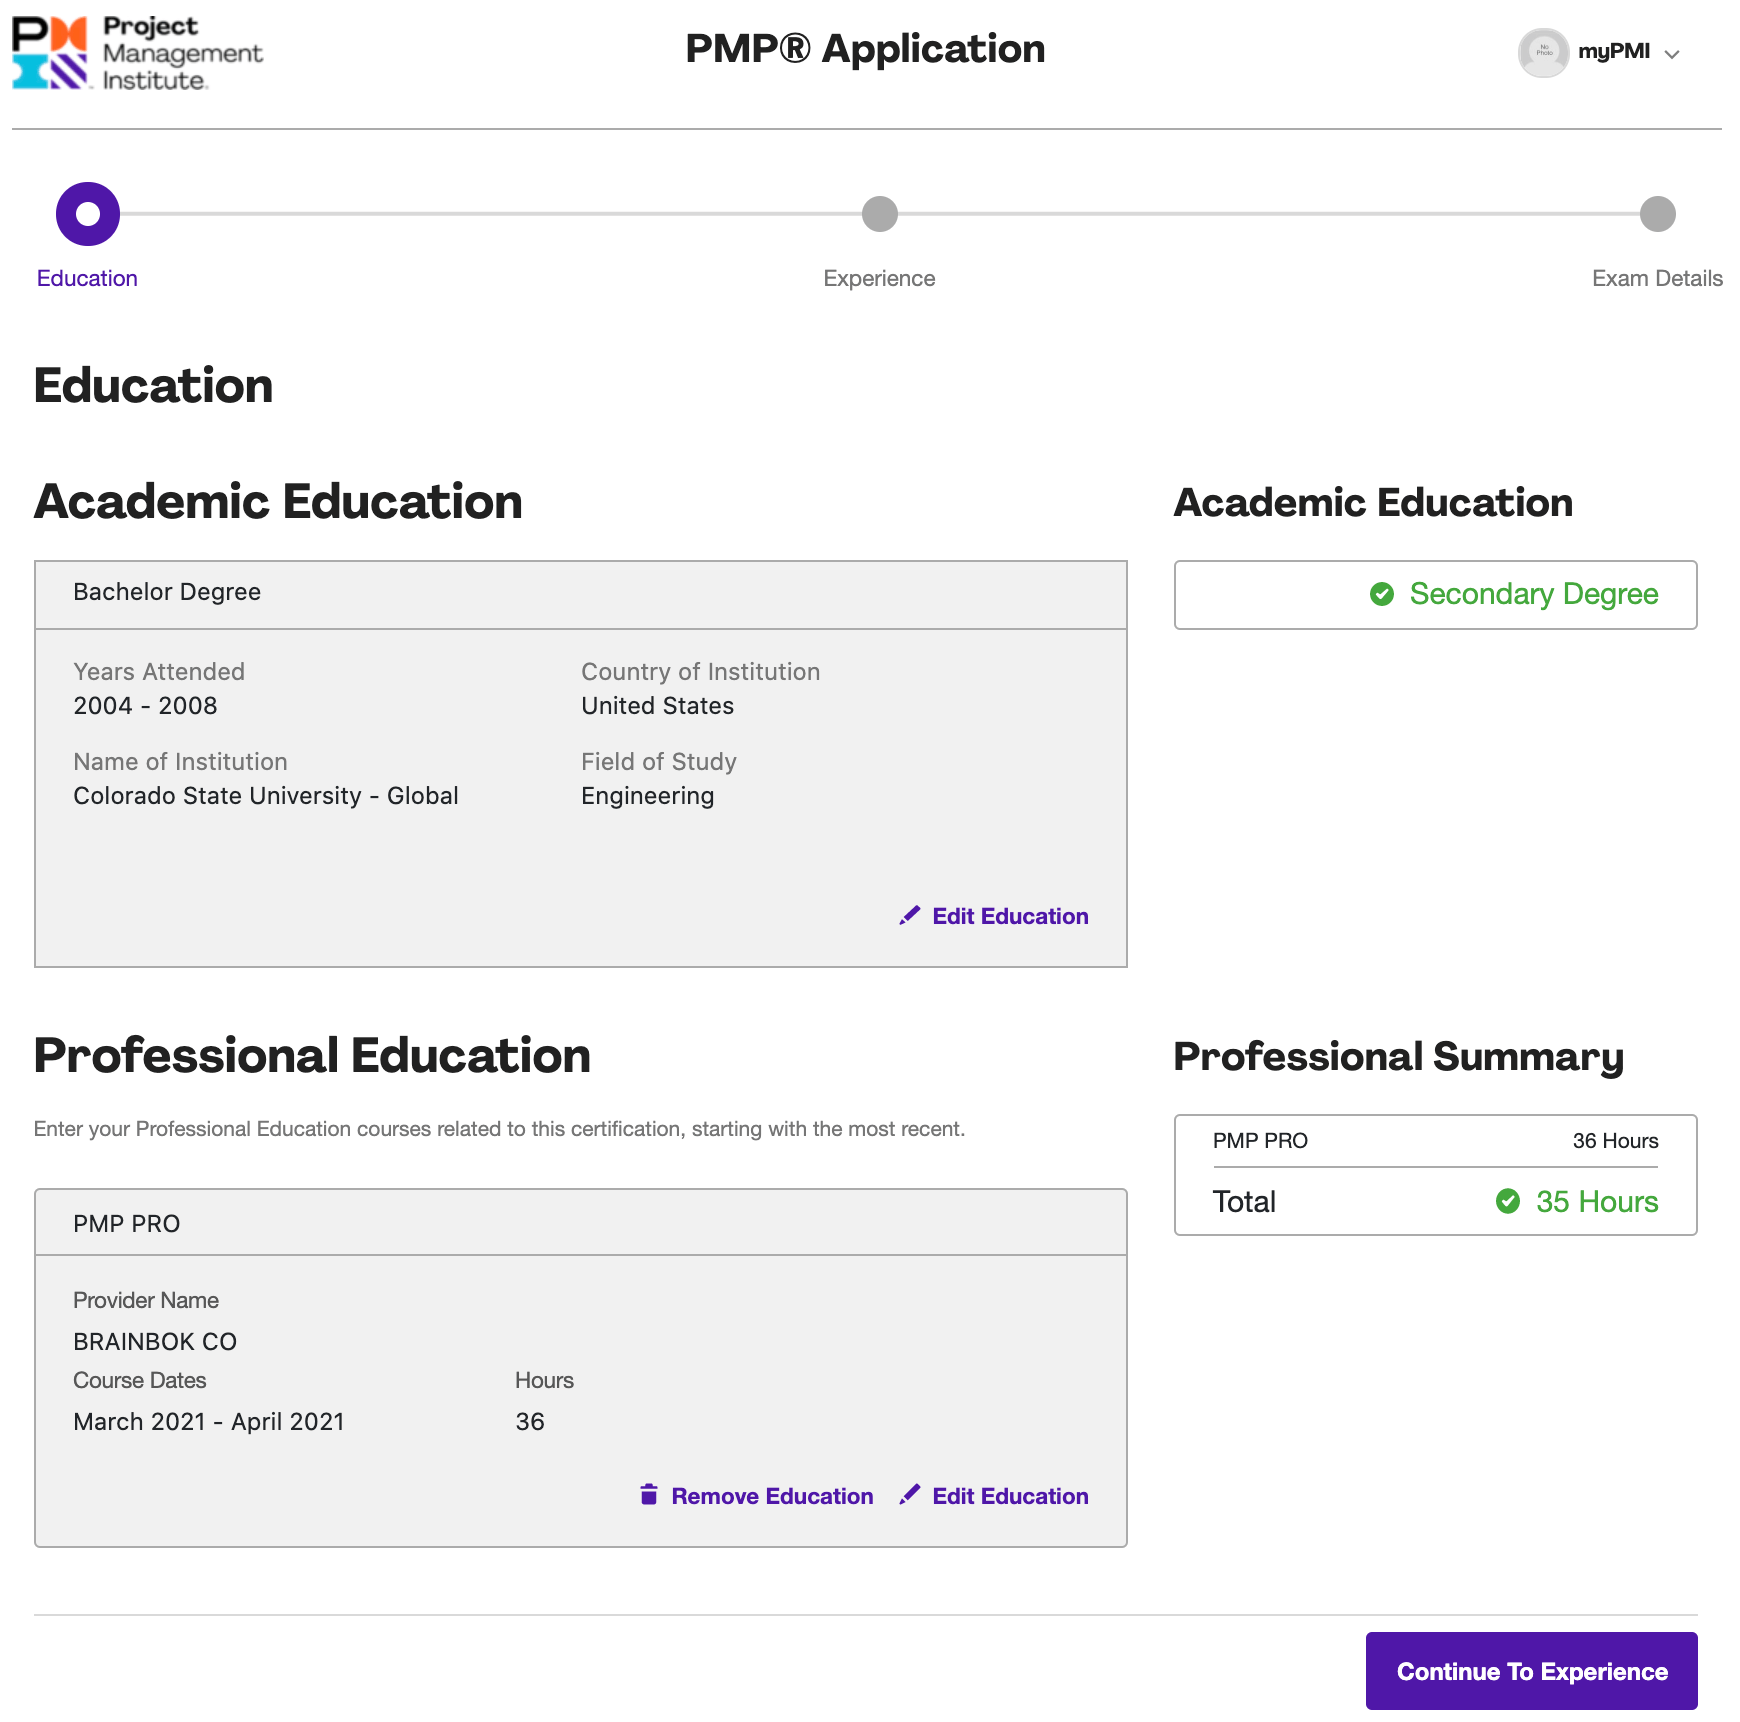Click the green checkmark beside Secondary Degree

(x=1383, y=594)
